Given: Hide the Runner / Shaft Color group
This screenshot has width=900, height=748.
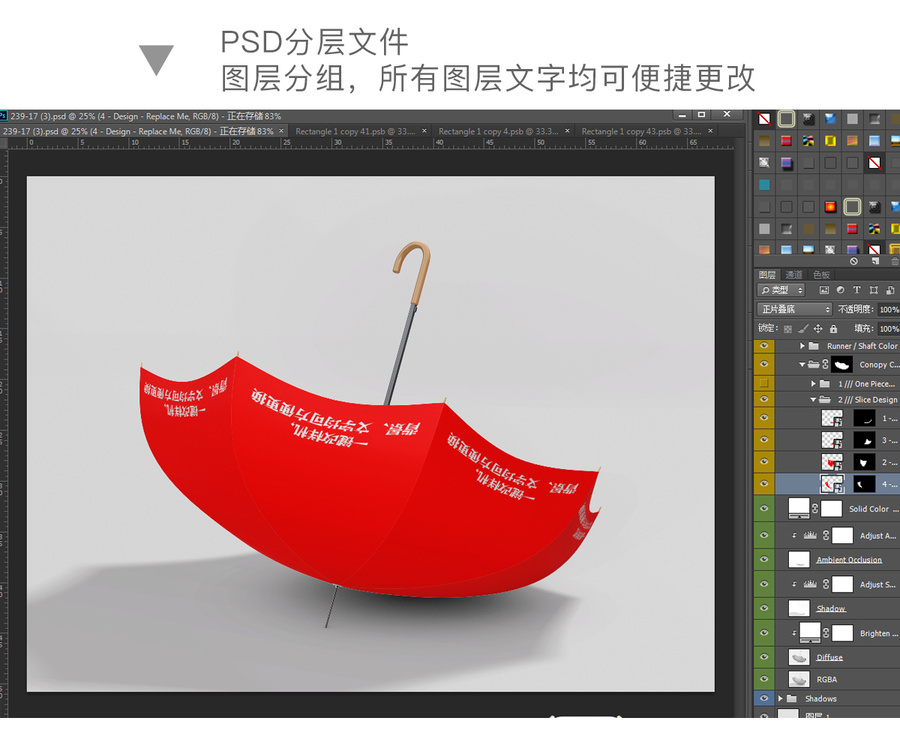Looking at the screenshot, I should [764, 346].
